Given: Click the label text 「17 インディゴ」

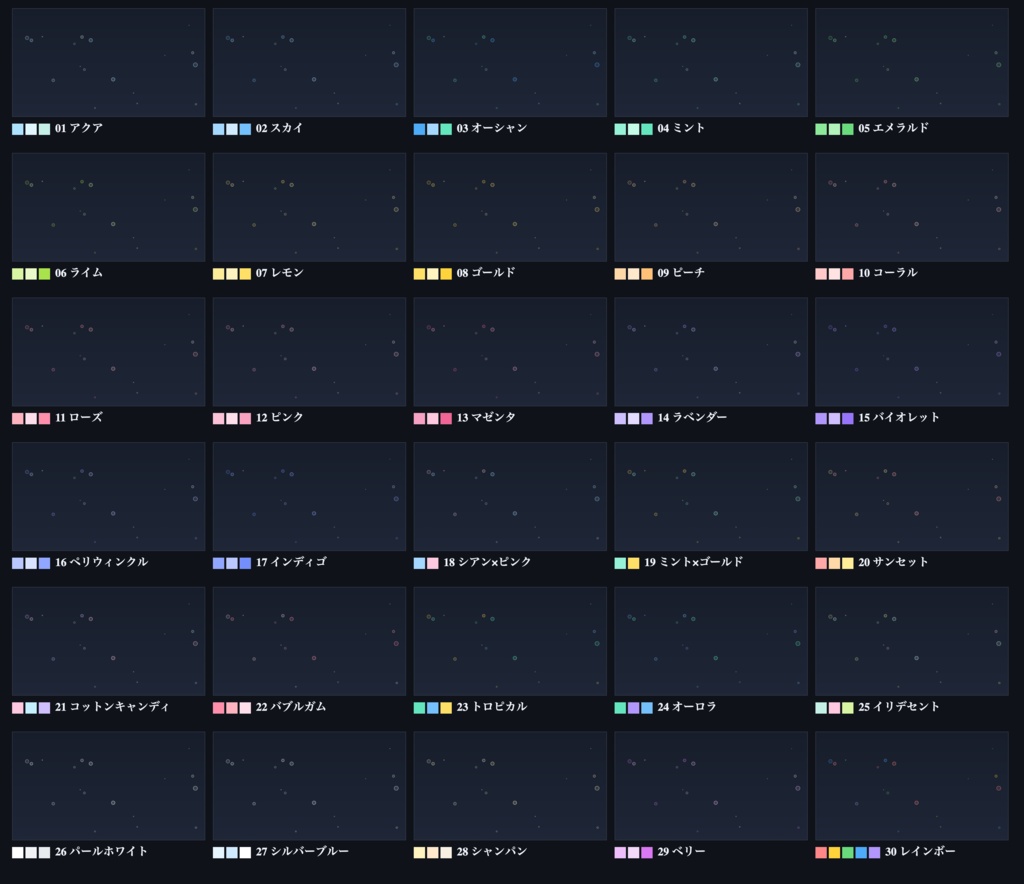Looking at the screenshot, I should (x=291, y=562).
